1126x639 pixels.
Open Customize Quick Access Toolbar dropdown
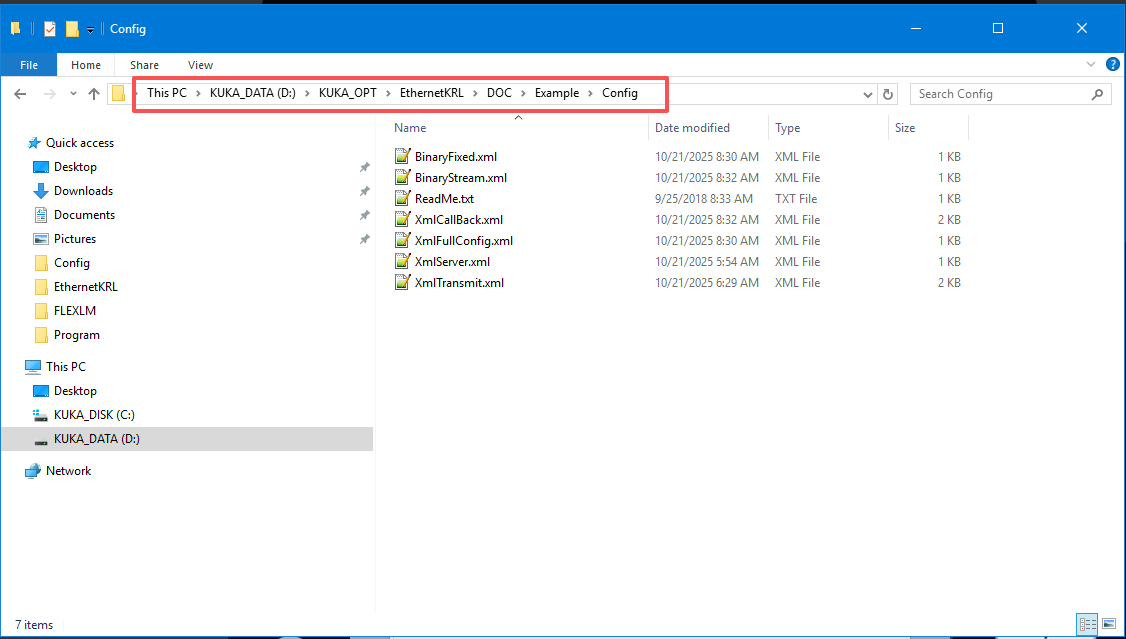(90, 29)
